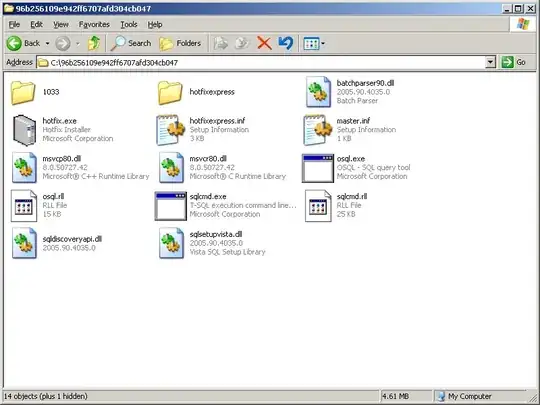The image size is (540, 405).
Task: Click the hotfixexpress folder name
Action: tap(212, 92)
